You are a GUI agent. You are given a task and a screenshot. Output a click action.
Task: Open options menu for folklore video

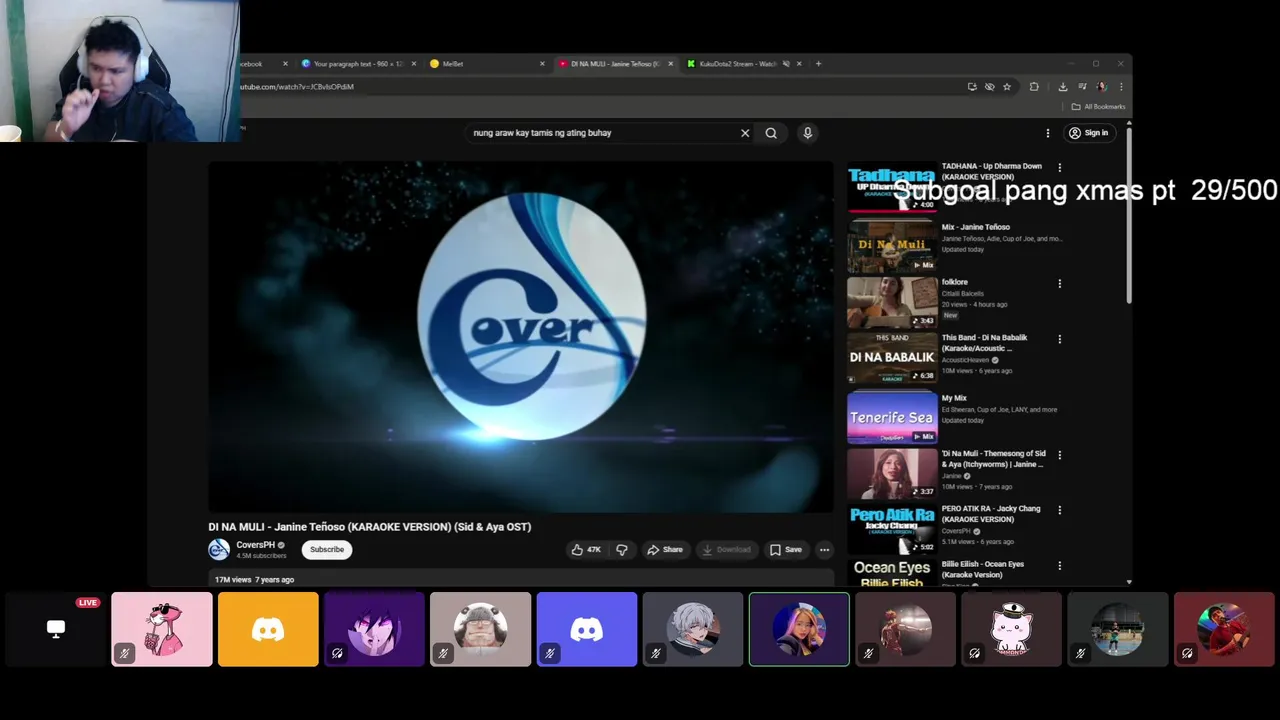(x=1060, y=284)
